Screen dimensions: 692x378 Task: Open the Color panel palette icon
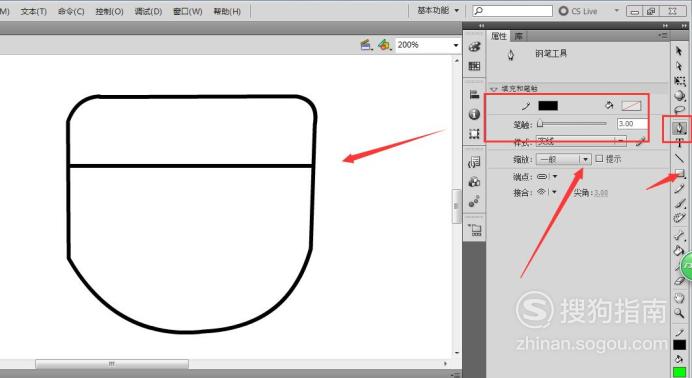[474, 47]
